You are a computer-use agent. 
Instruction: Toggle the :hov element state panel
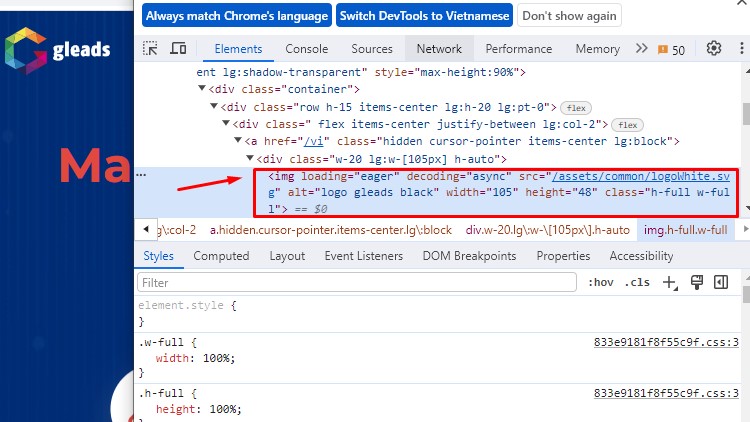(x=602, y=283)
